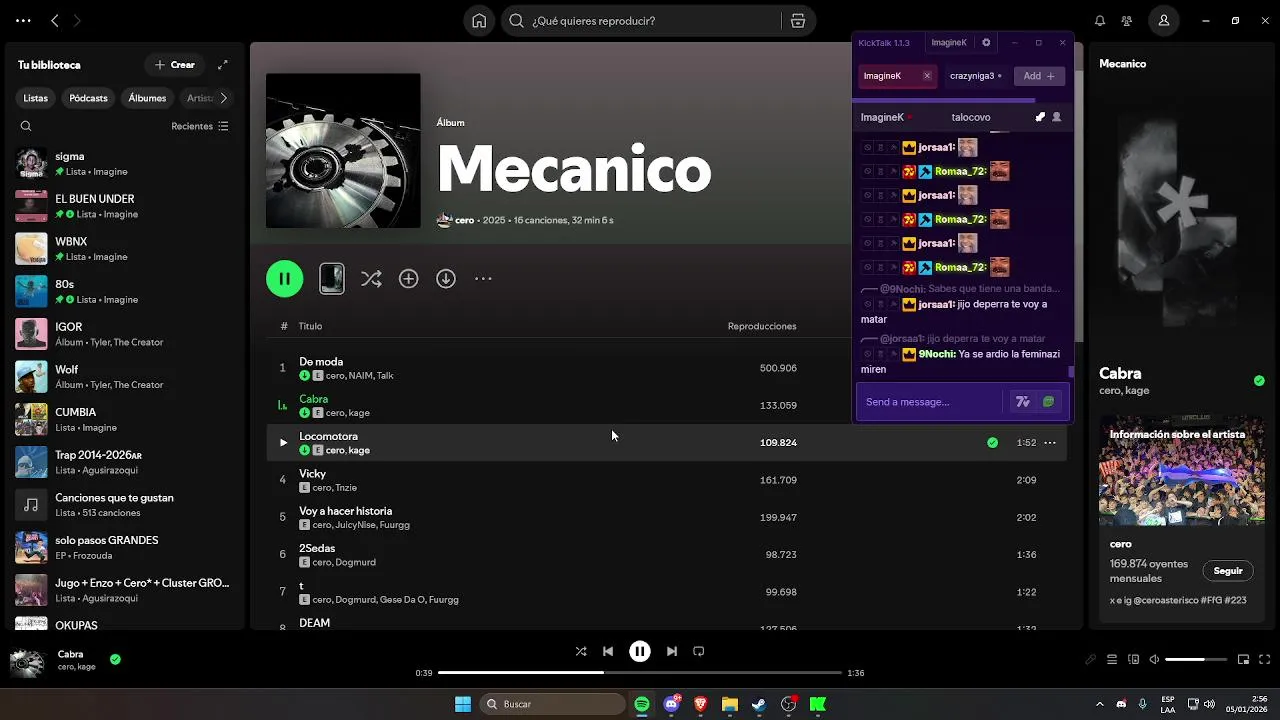Focus the '¿Qué quieres reproducir?' search field
The width and height of the screenshot is (1280, 720).
[640, 21]
